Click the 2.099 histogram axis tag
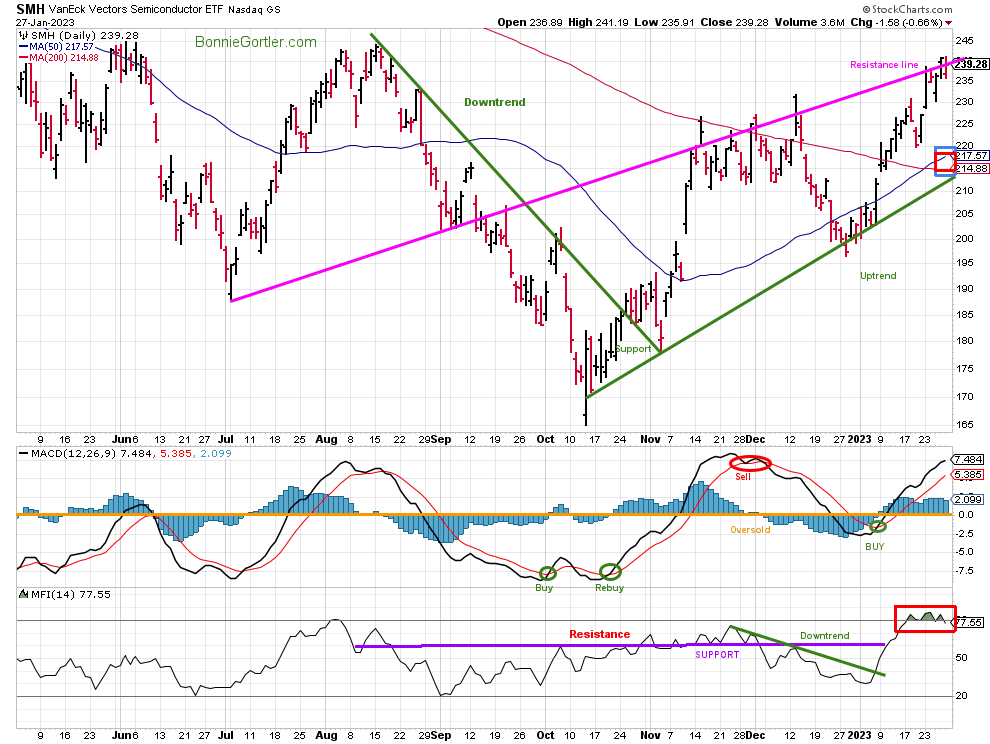990x744 pixels. pos(968,499)
